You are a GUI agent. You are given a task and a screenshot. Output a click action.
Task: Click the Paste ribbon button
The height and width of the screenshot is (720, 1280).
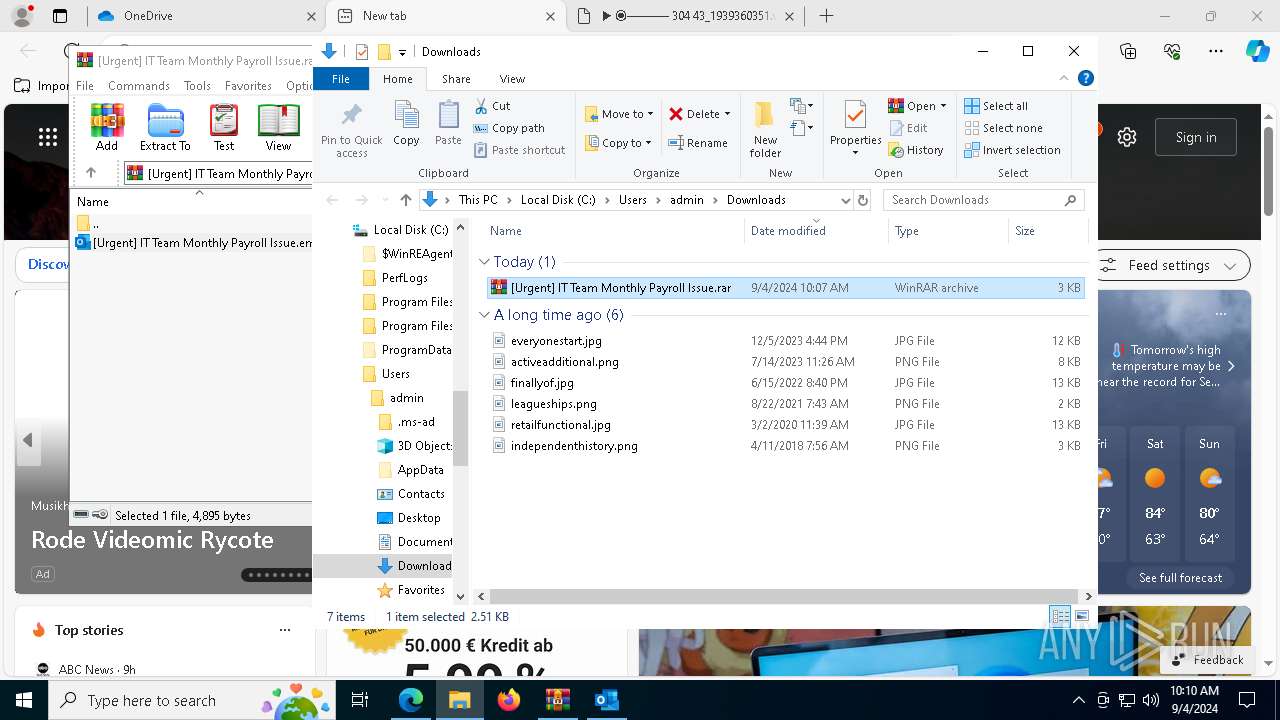pos(448,124)
